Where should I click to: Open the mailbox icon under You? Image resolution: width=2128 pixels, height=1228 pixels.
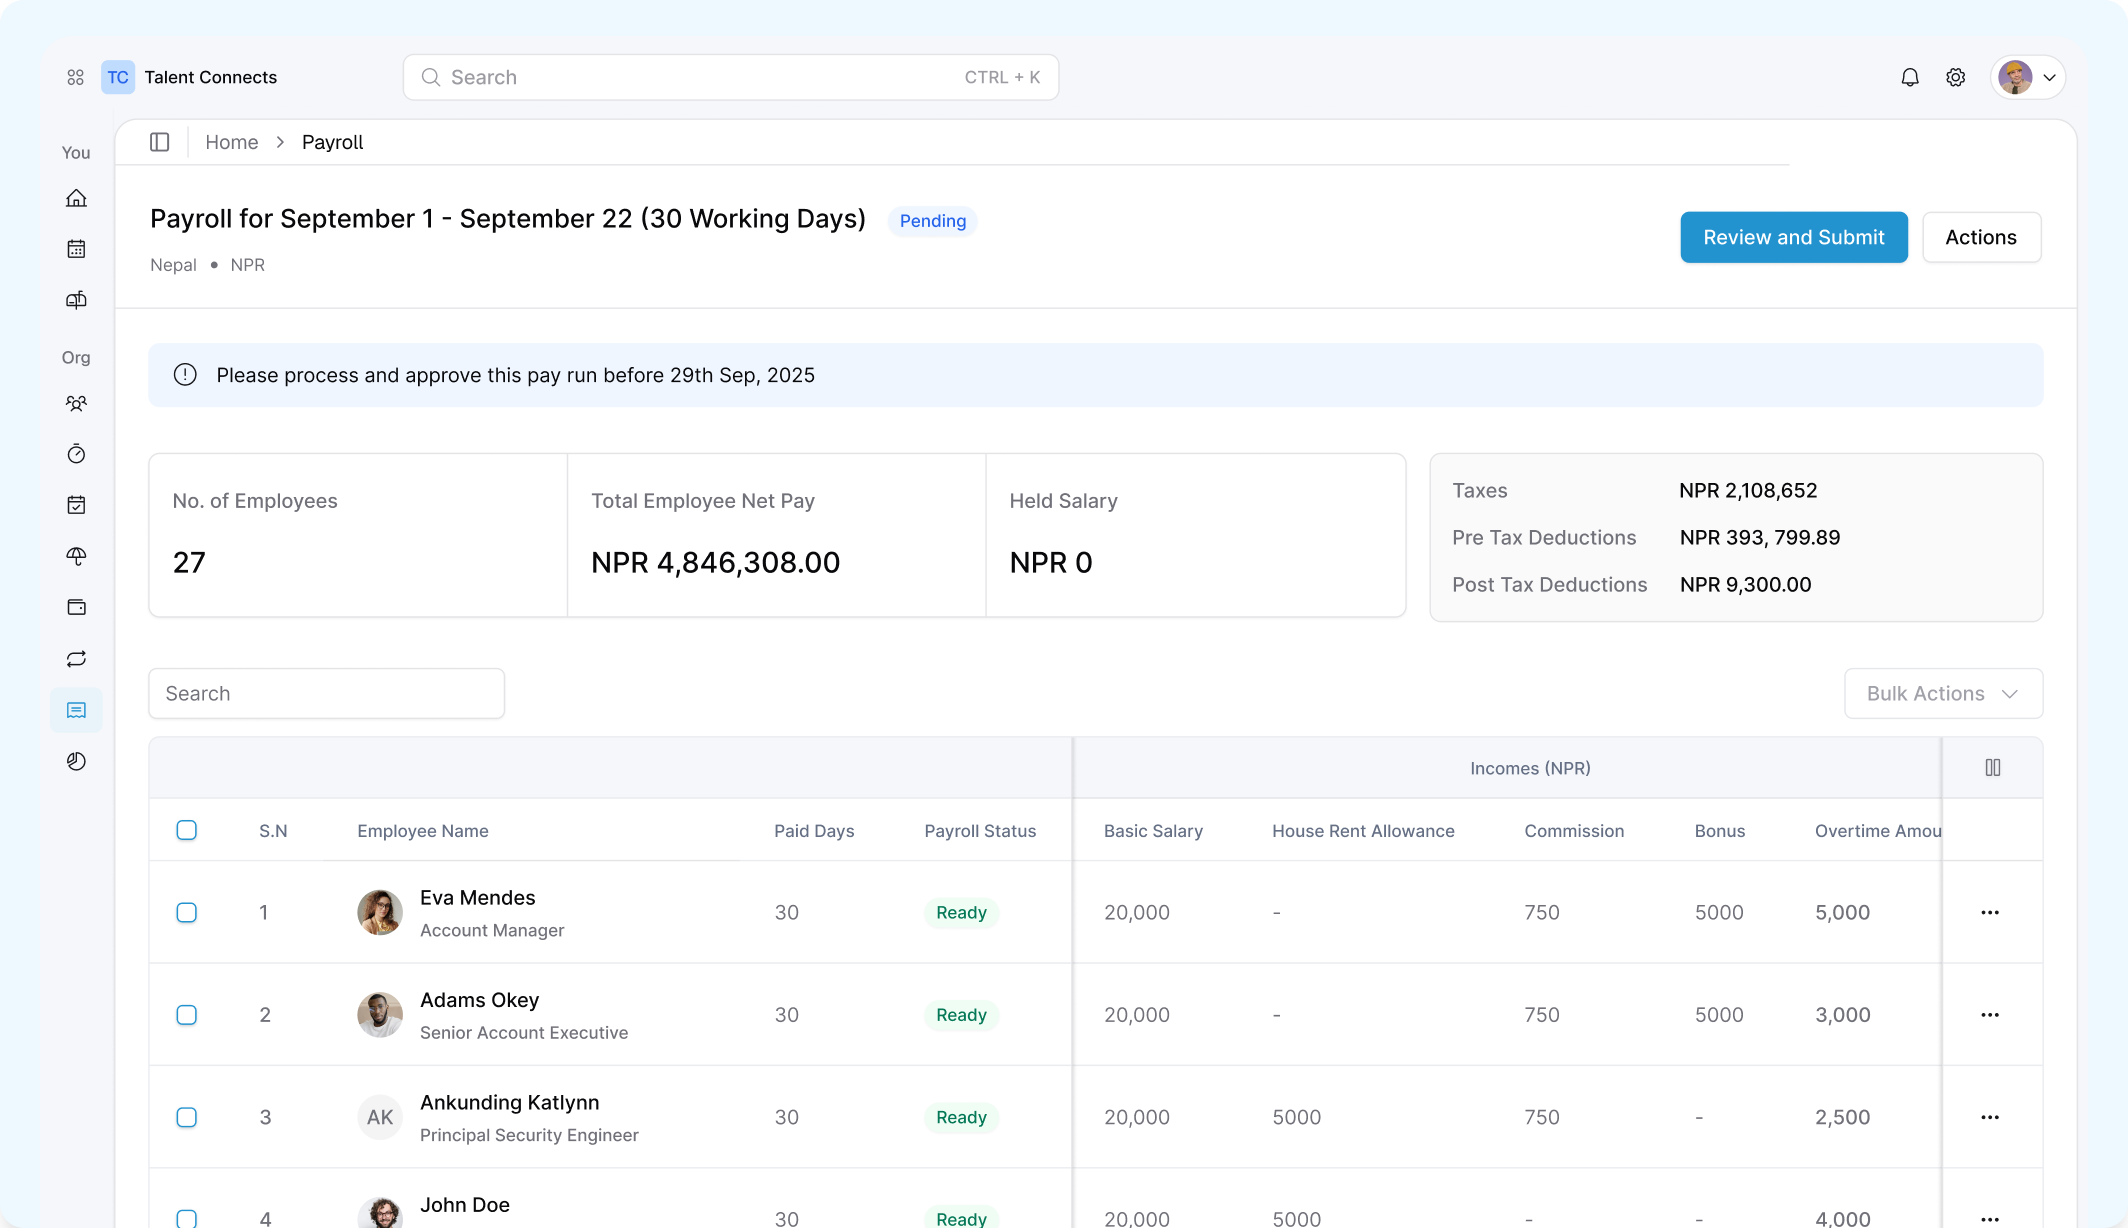76,300
